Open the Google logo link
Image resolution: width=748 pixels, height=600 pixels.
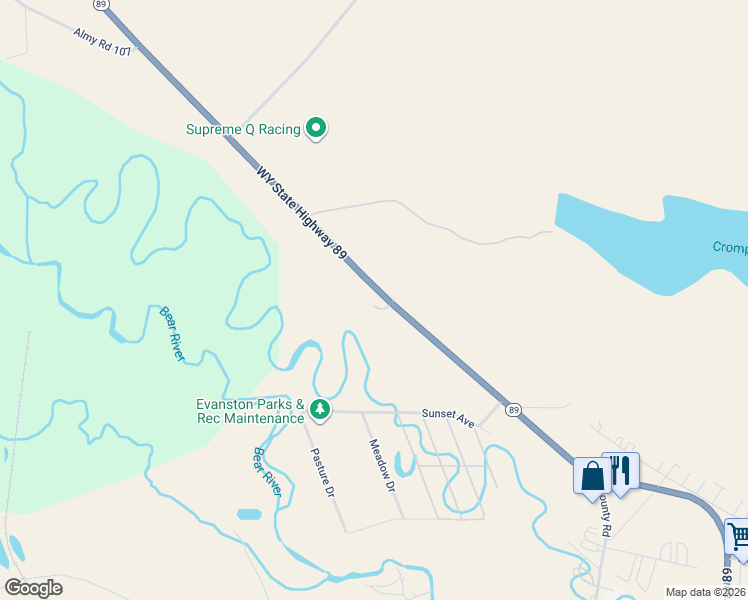pyautogui.click(x=33, y=588)
